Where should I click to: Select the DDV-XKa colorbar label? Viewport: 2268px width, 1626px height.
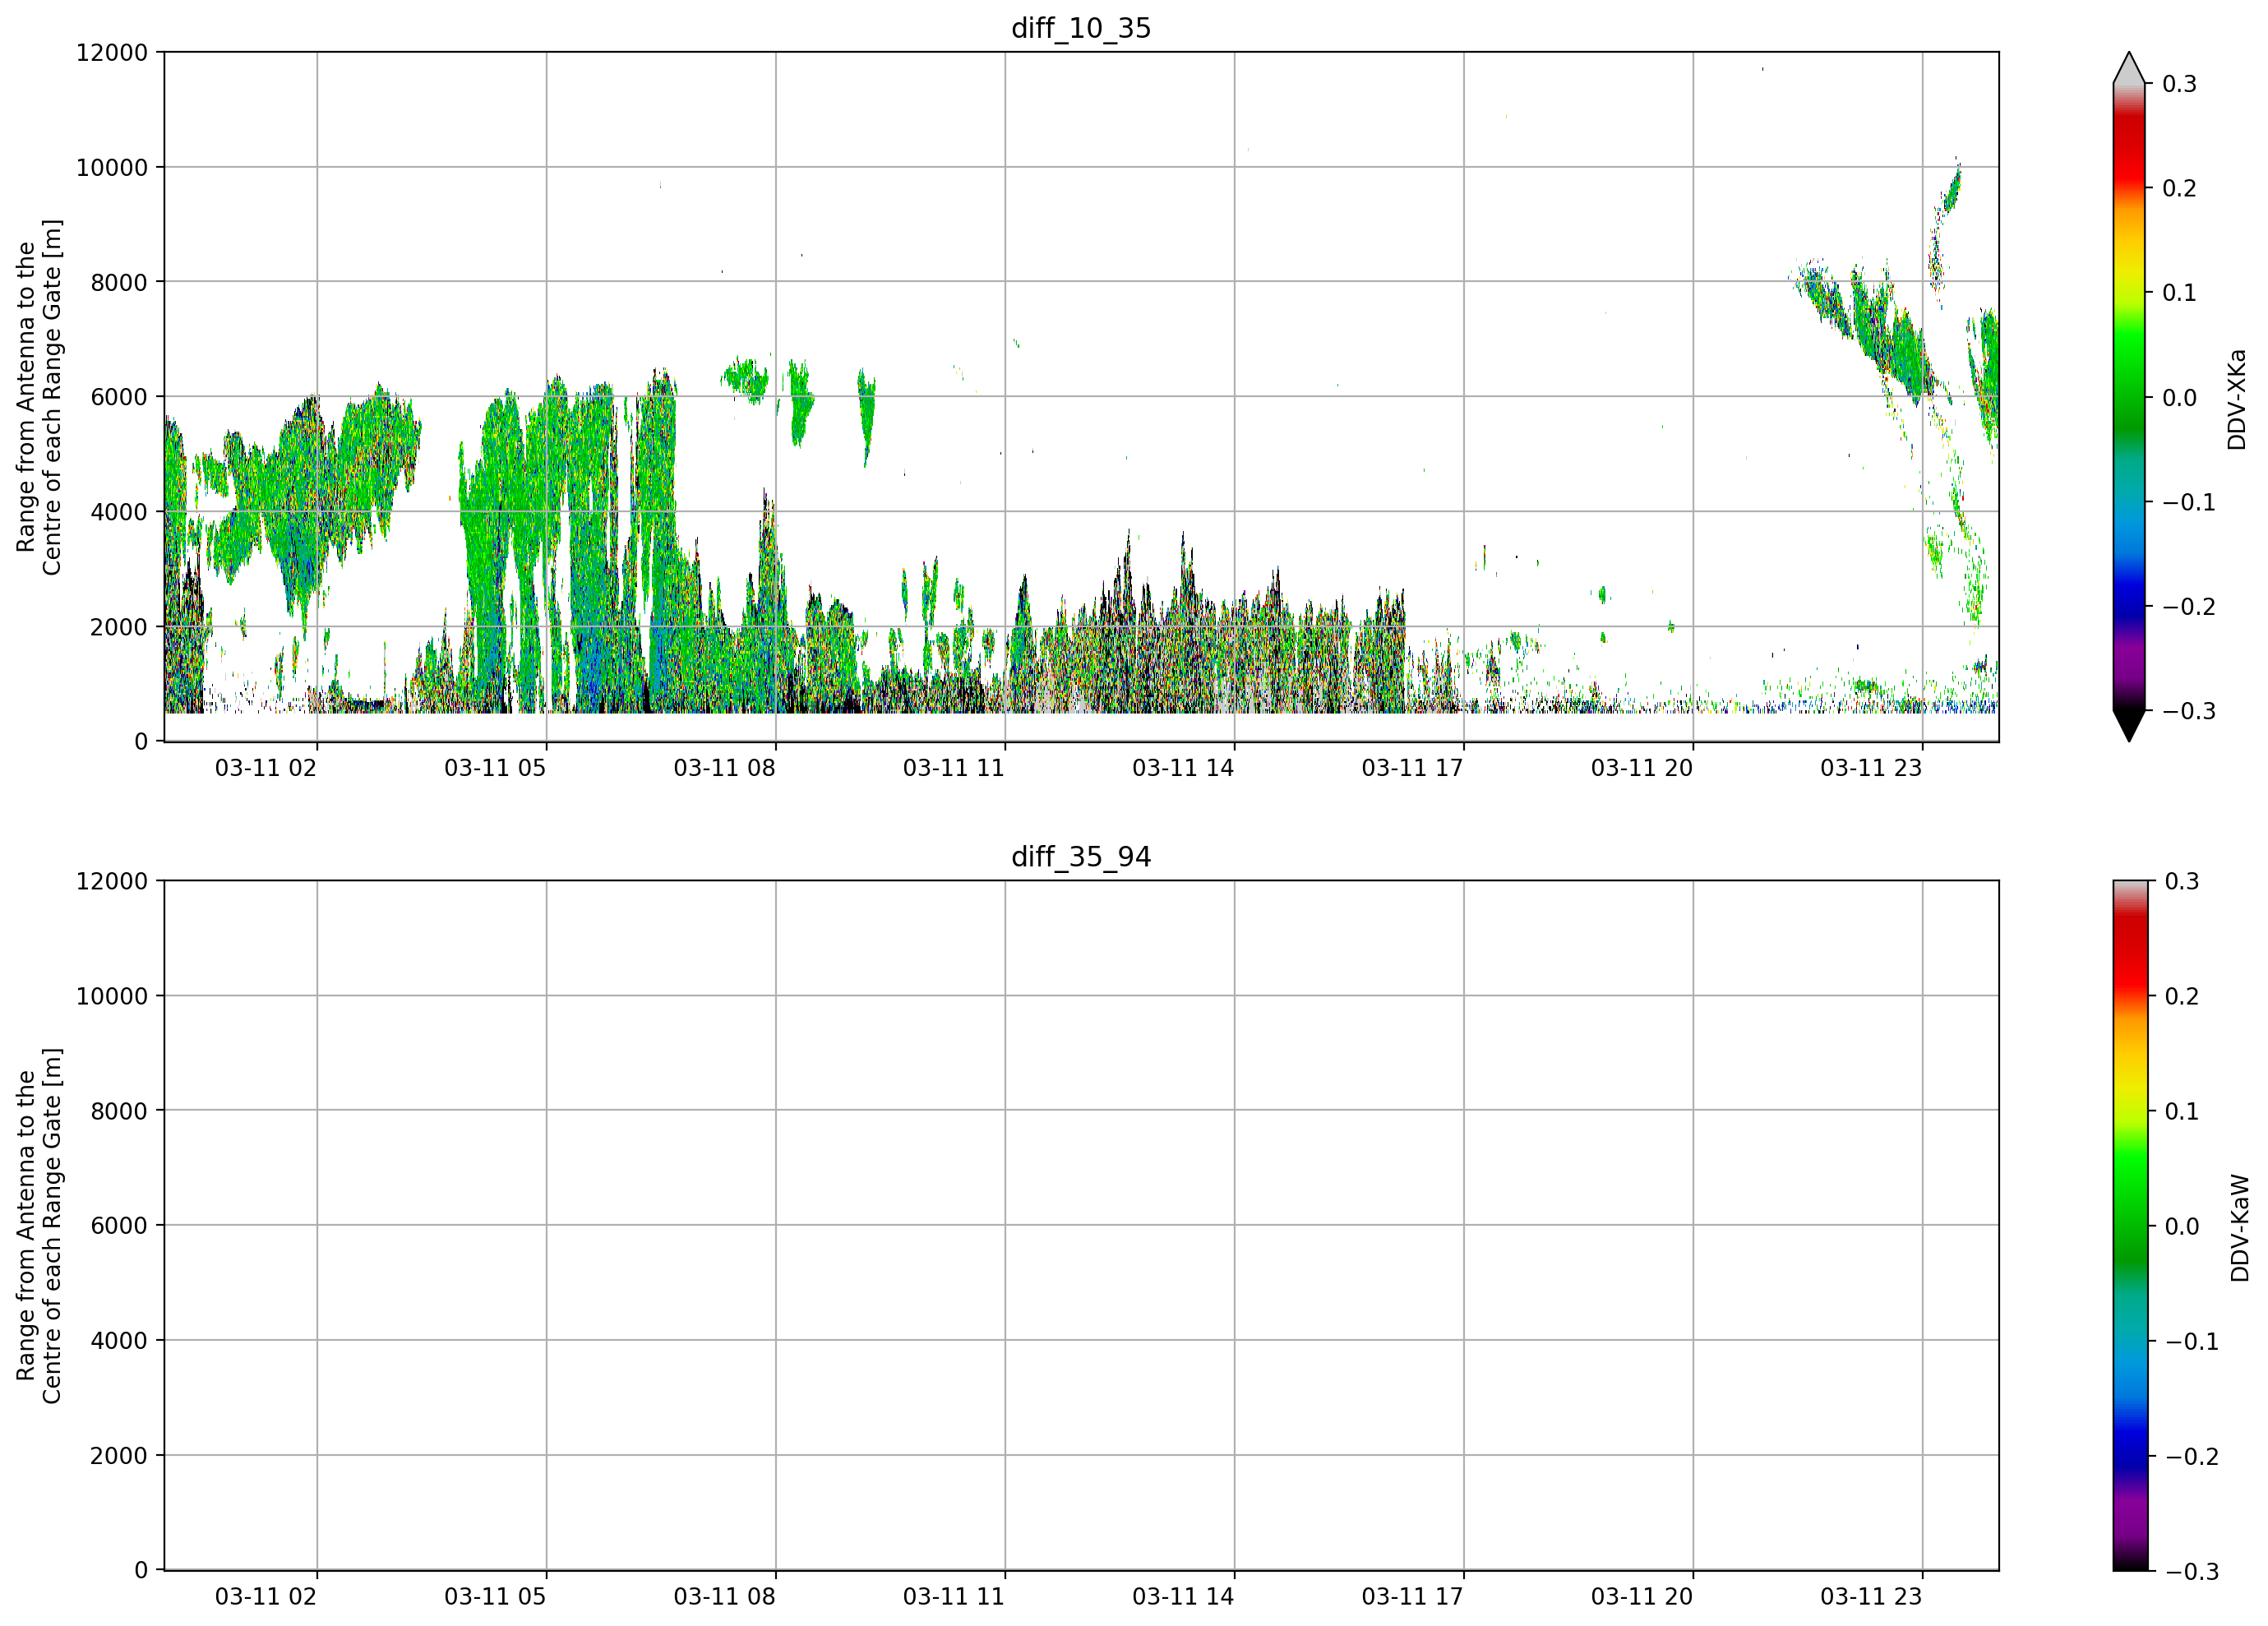click(2237, 399)
